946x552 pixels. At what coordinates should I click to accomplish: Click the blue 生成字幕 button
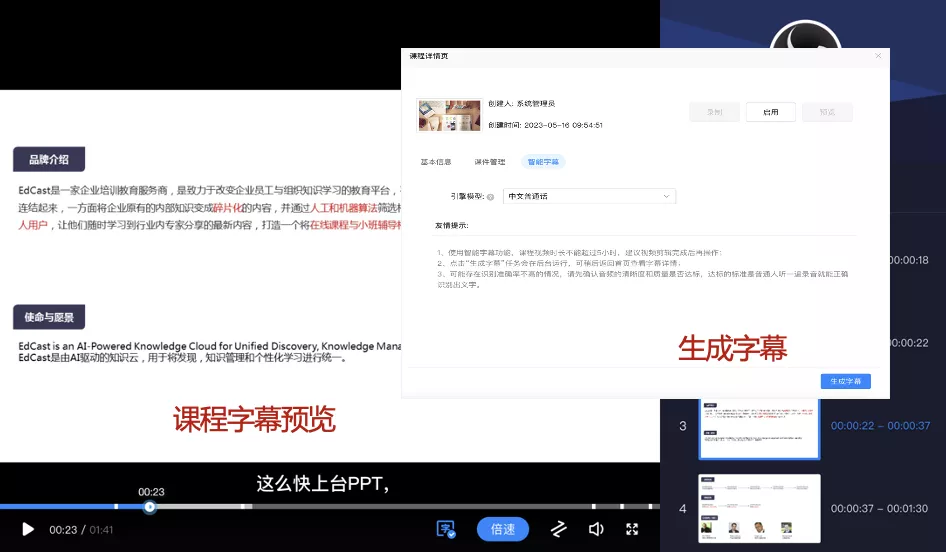click(x=845, y=381)
